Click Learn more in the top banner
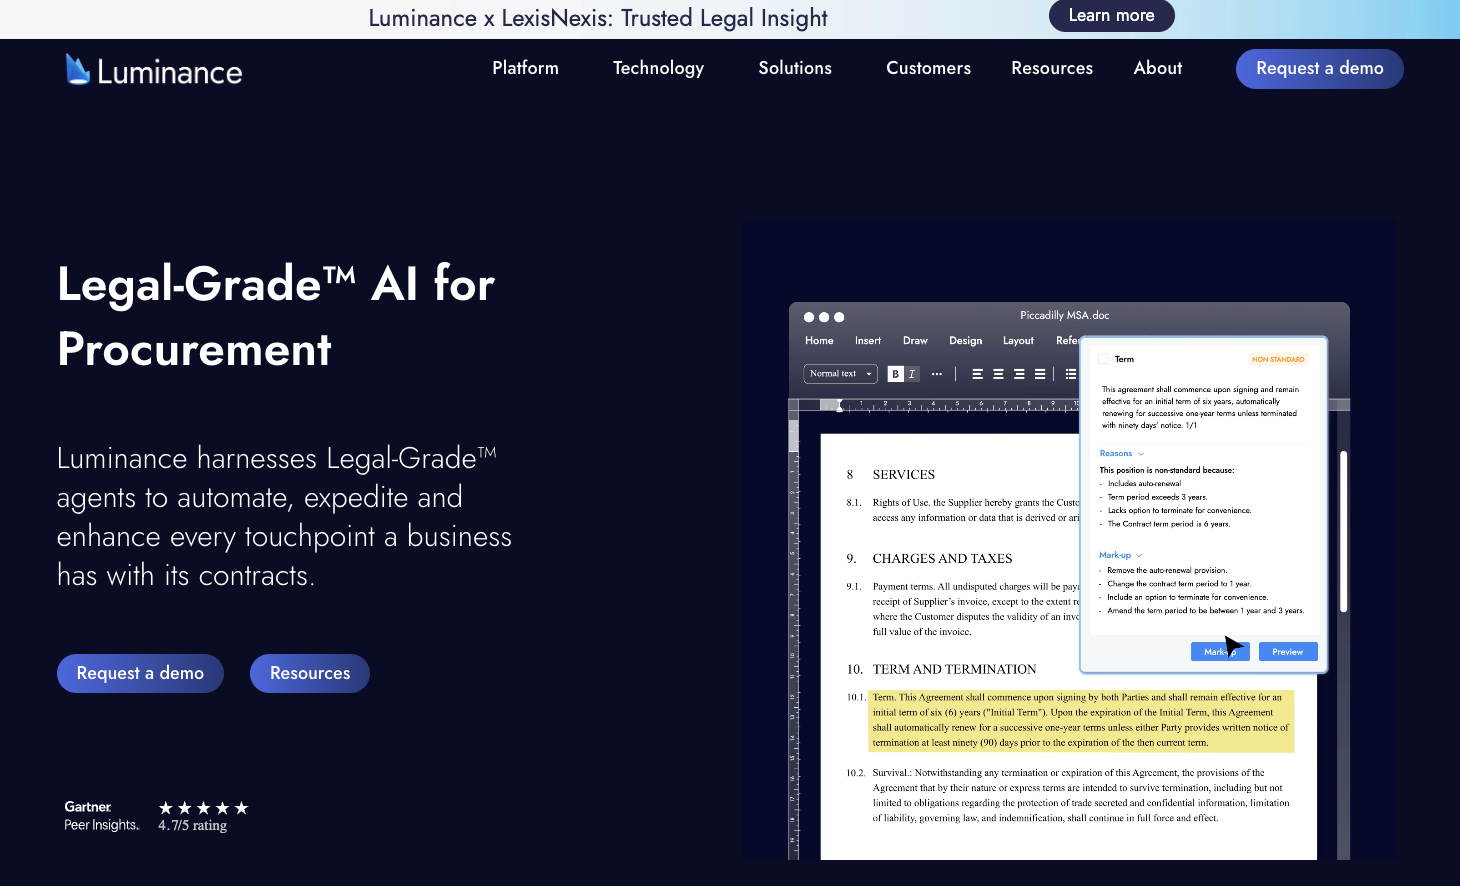This screenshot has height=886, width=1460. coord(1111,15)
